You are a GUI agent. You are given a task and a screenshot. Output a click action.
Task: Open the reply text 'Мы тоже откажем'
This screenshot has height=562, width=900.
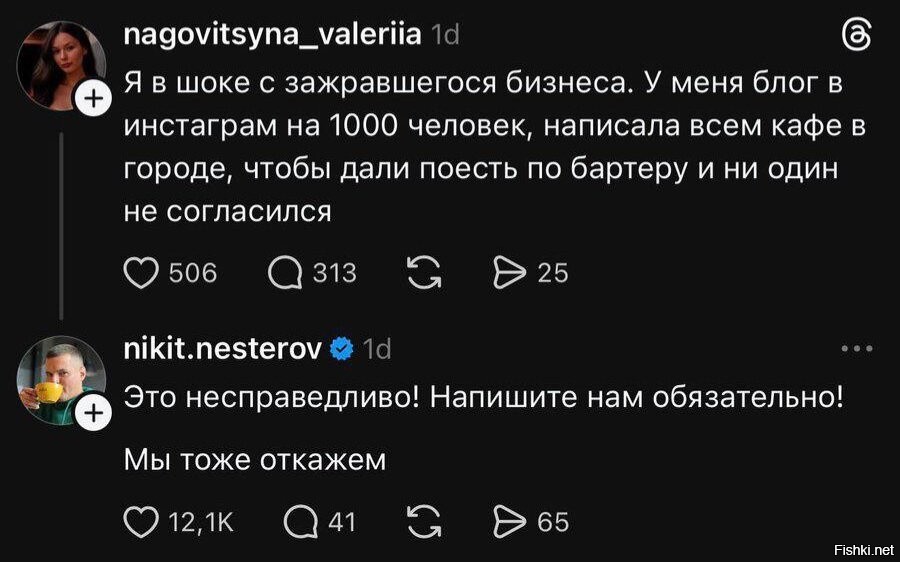click(x=254, y=460)
